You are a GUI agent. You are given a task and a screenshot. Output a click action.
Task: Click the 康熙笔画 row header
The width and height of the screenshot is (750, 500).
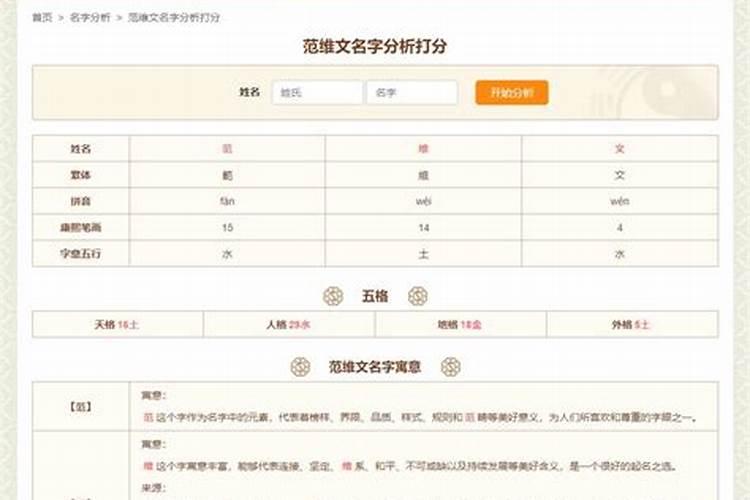point(80,227)
